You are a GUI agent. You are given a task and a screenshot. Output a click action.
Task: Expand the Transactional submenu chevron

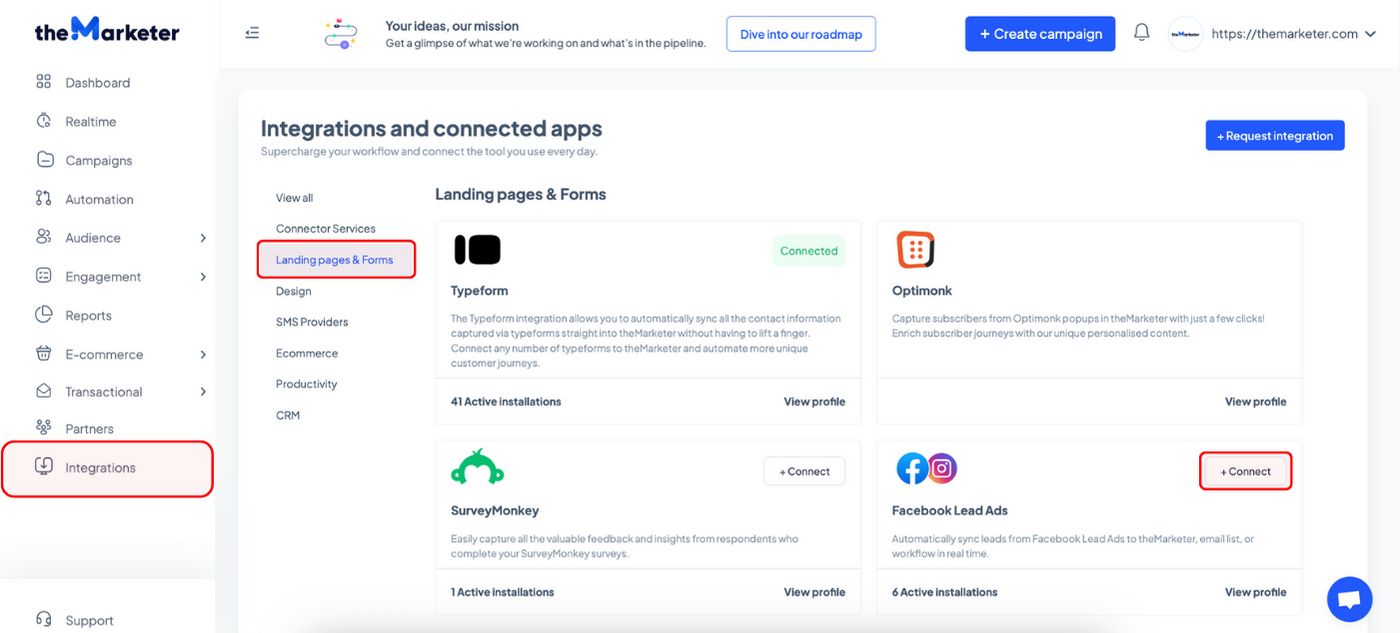(x=203, y=392)
